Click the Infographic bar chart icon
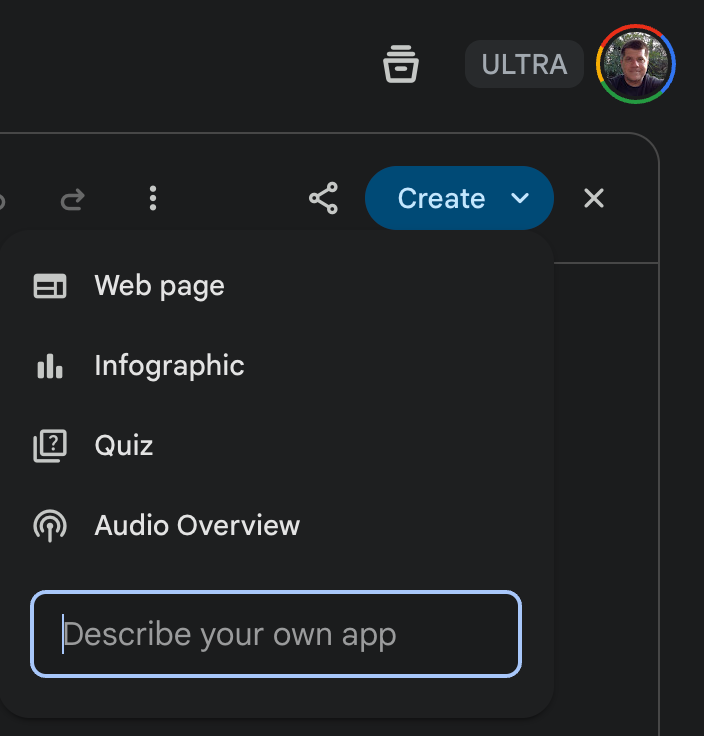Screen dimensions: 704x736 point(50,366)
